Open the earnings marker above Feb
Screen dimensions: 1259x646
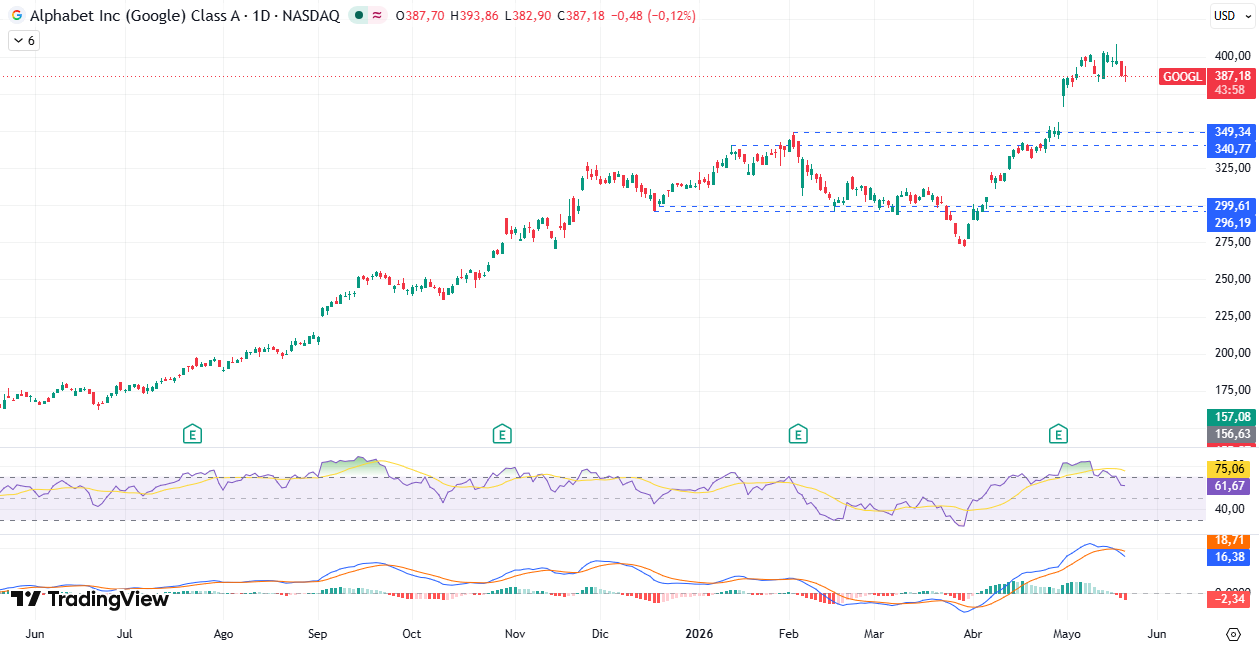tap(797, 434)
